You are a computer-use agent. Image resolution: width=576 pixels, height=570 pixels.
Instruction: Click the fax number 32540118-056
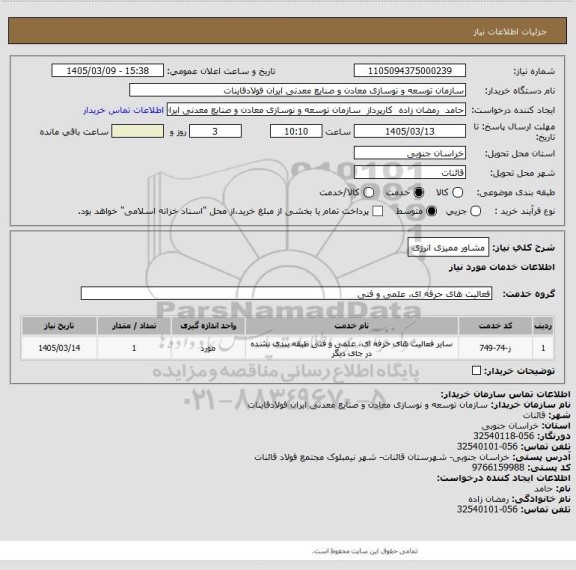(503, 436)
